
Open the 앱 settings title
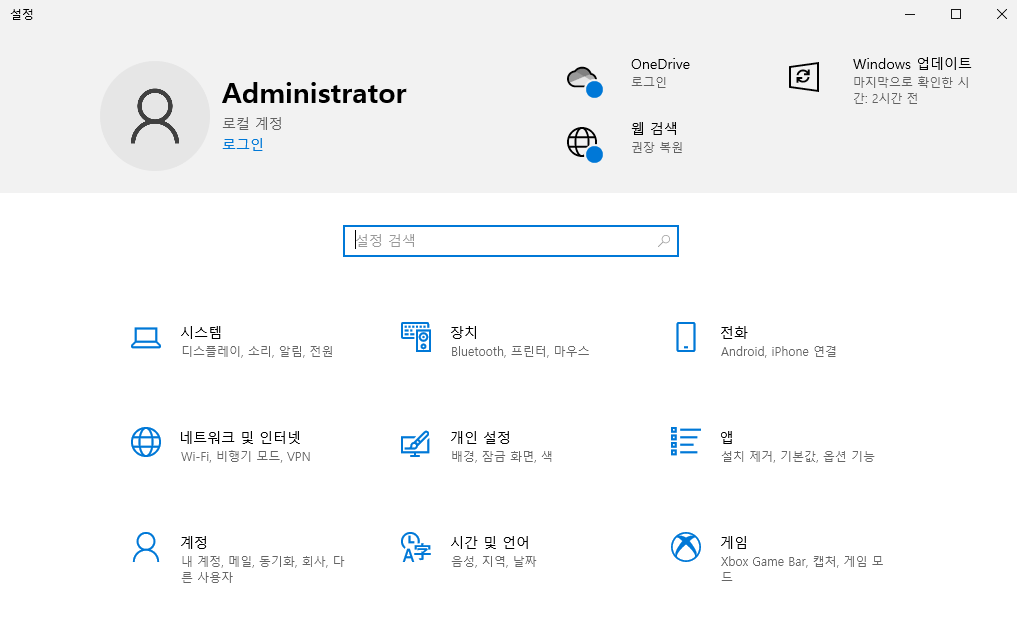(727, 438)
